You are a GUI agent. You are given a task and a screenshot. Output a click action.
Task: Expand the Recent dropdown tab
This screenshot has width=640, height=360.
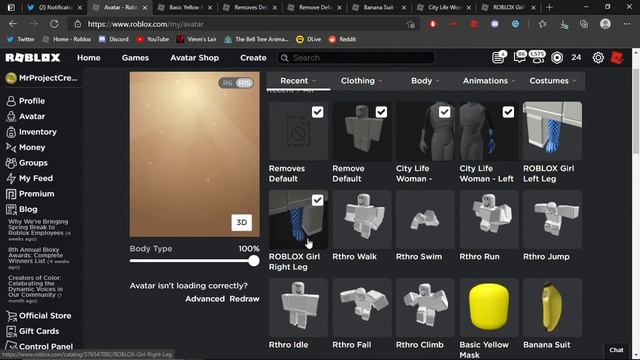(x=298, y=81)
